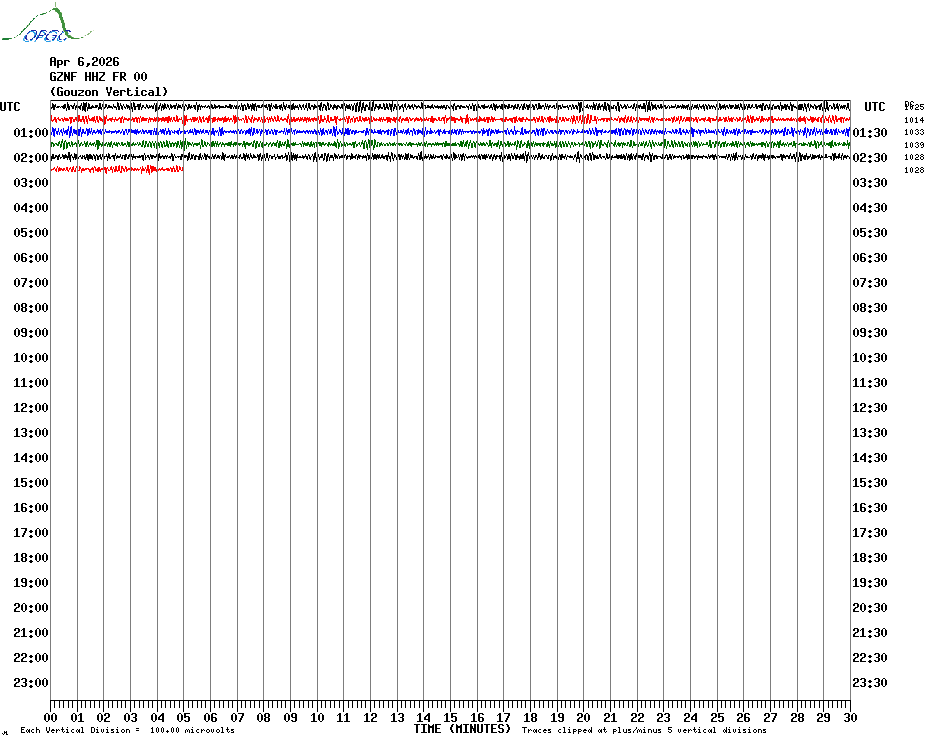The image size is (930, 744).
Task: Click minute label '20' on the bottom axis
Action: click(x=584, y=718)
